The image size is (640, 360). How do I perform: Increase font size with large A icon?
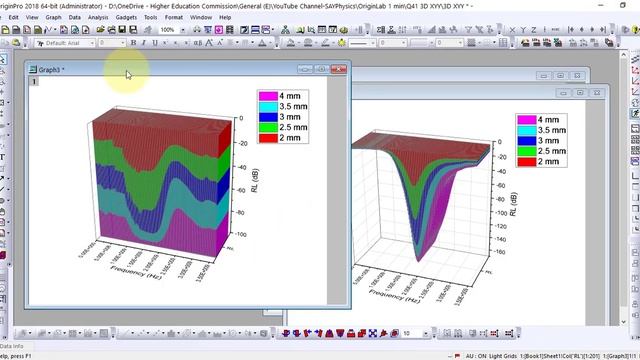pos(209,43)
